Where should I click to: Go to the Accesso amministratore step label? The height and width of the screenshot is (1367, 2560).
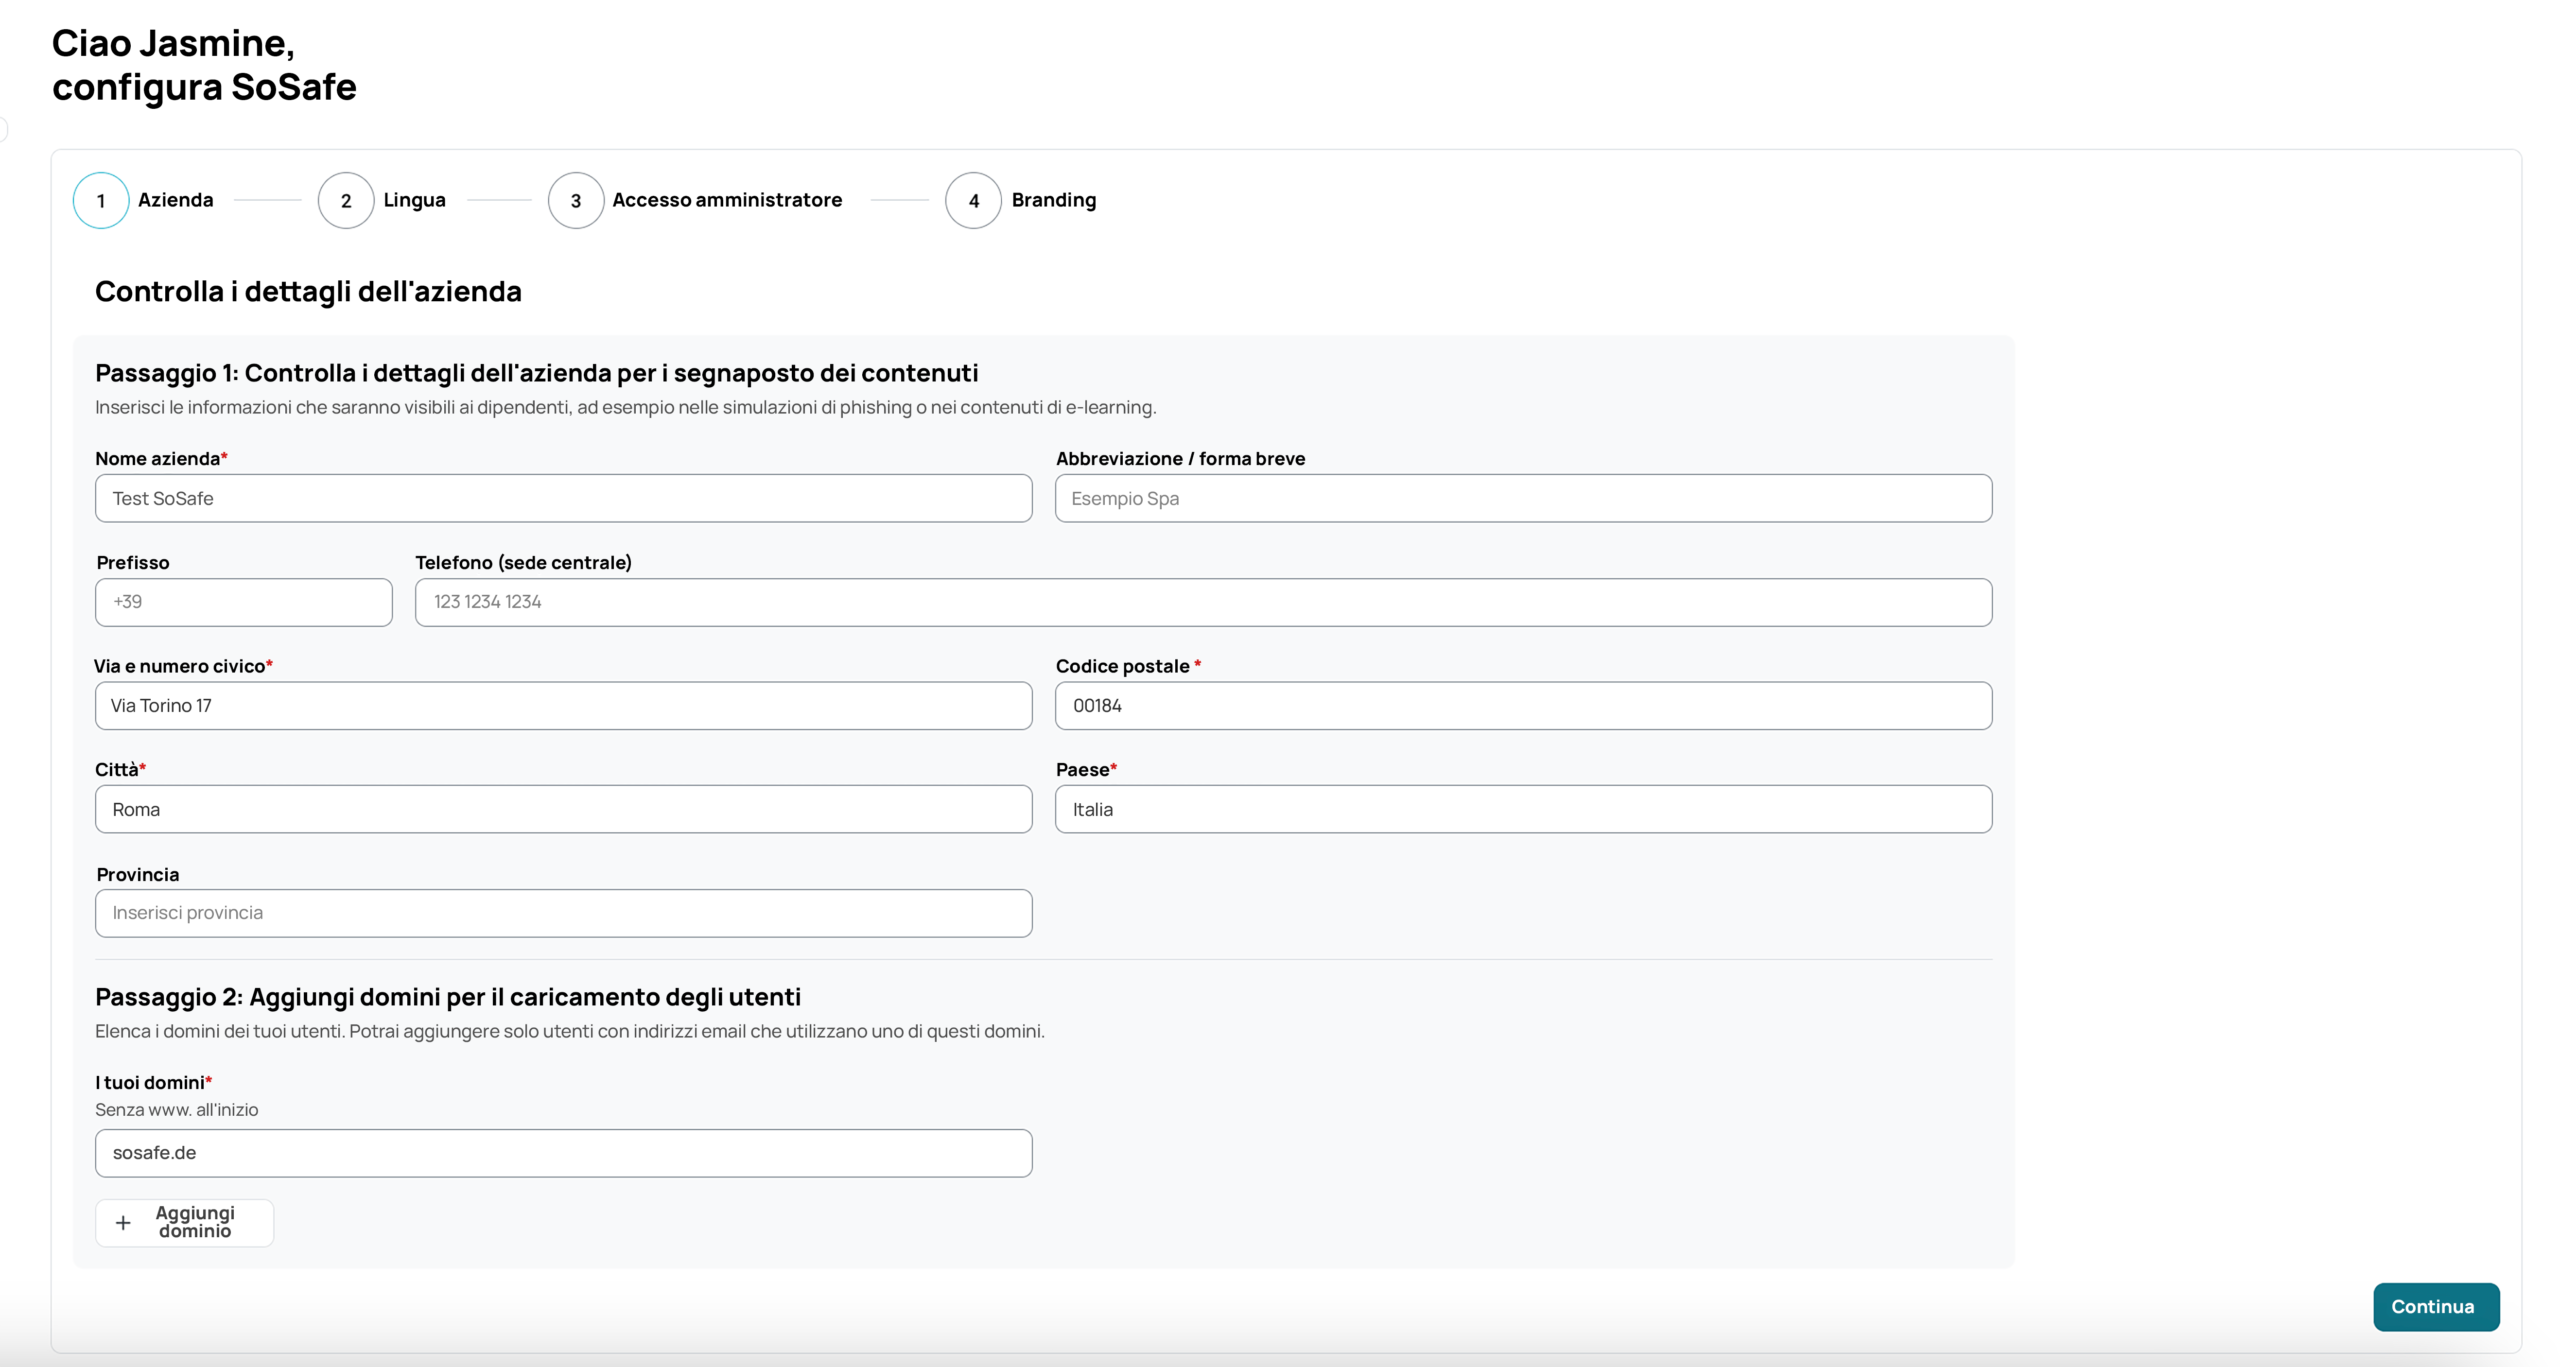(x=727, y=200)
